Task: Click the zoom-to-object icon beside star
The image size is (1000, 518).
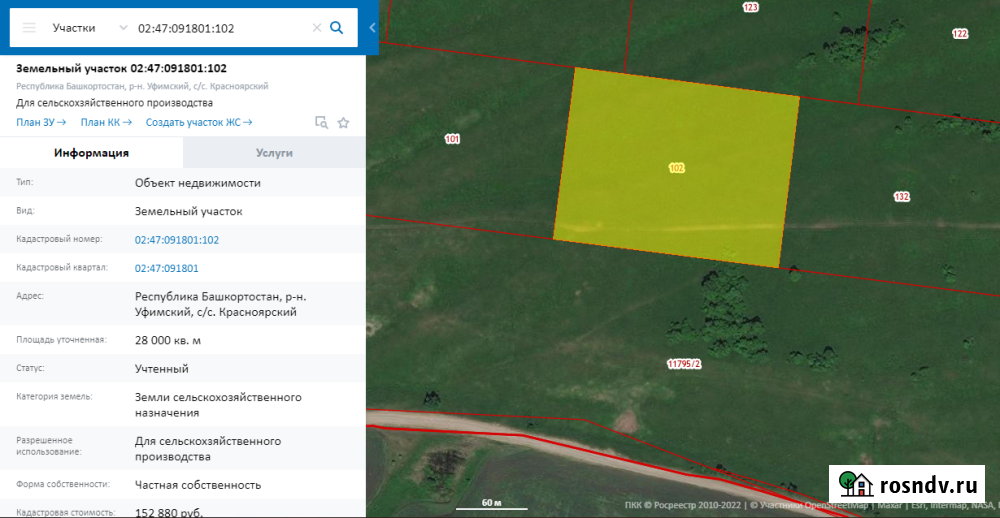Action: (321, 123)
